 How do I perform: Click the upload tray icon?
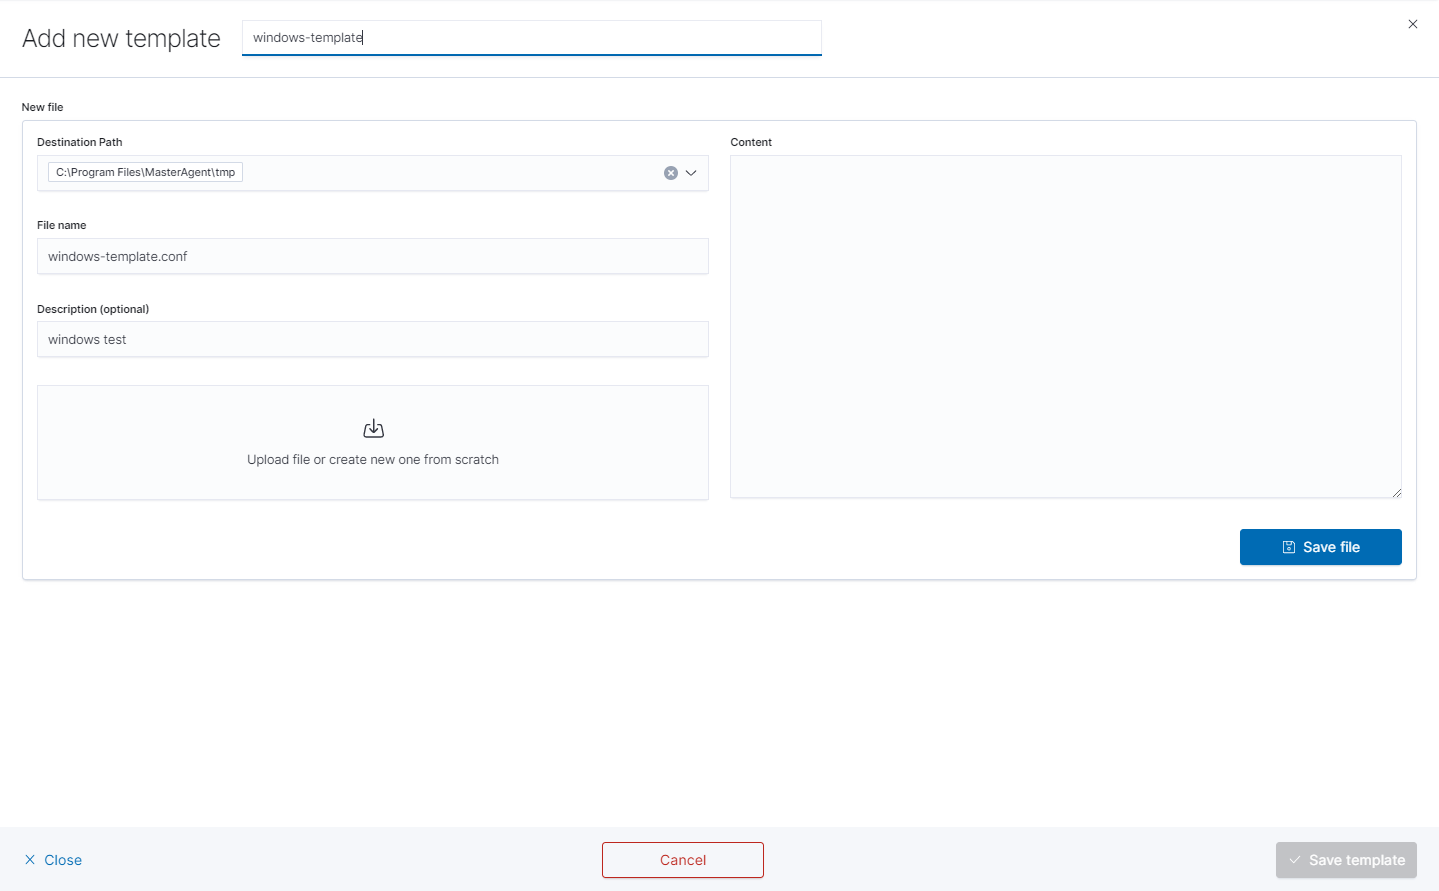373,429
